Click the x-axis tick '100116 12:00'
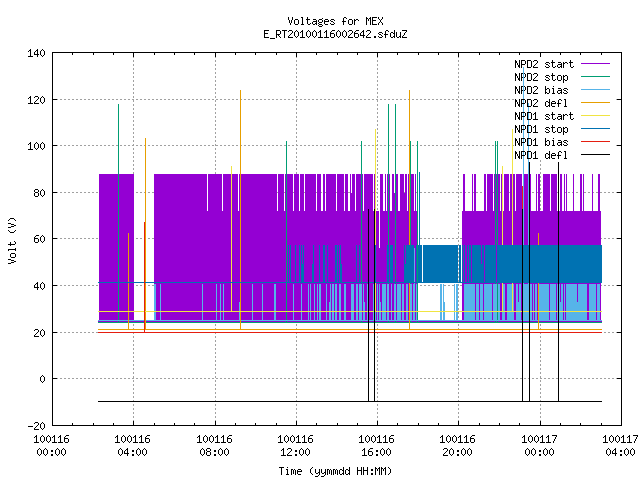This screenshot has width=640, height=480. (x=296, y=446)
